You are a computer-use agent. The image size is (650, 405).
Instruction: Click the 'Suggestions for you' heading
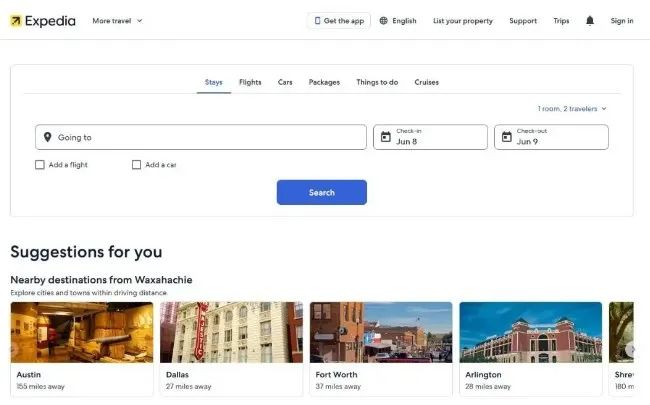click(x=86, y=252)
